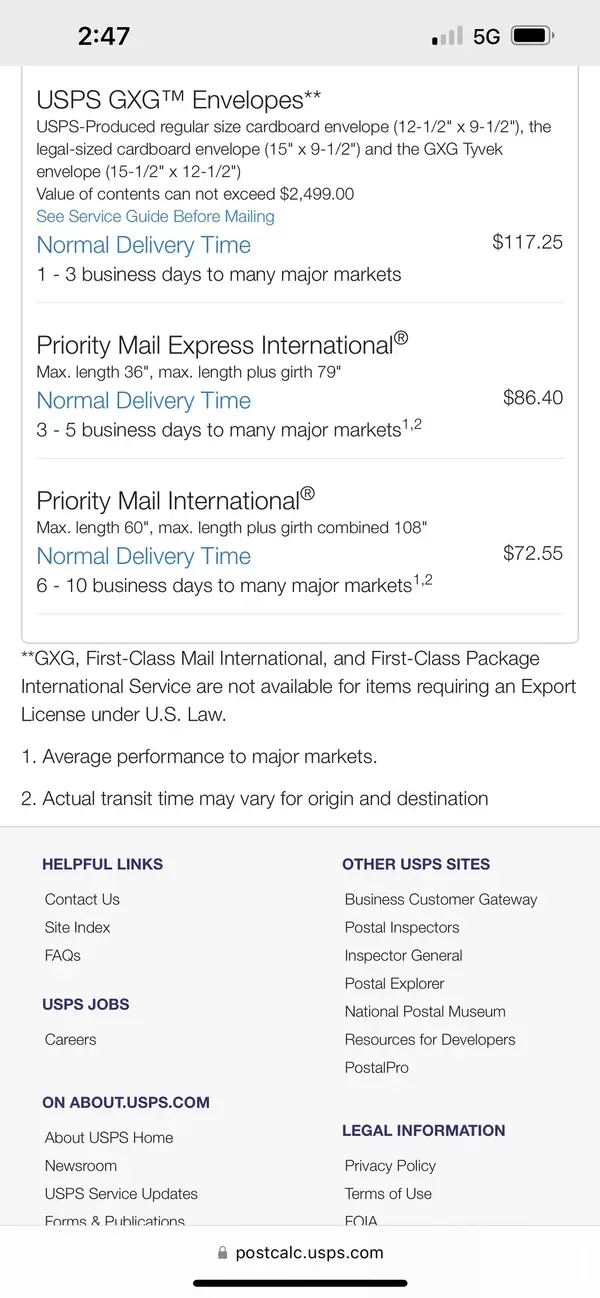Open Normal Delivery Time for Priority Mail Express International
600x1298 pixels.
tap(144, 401)
